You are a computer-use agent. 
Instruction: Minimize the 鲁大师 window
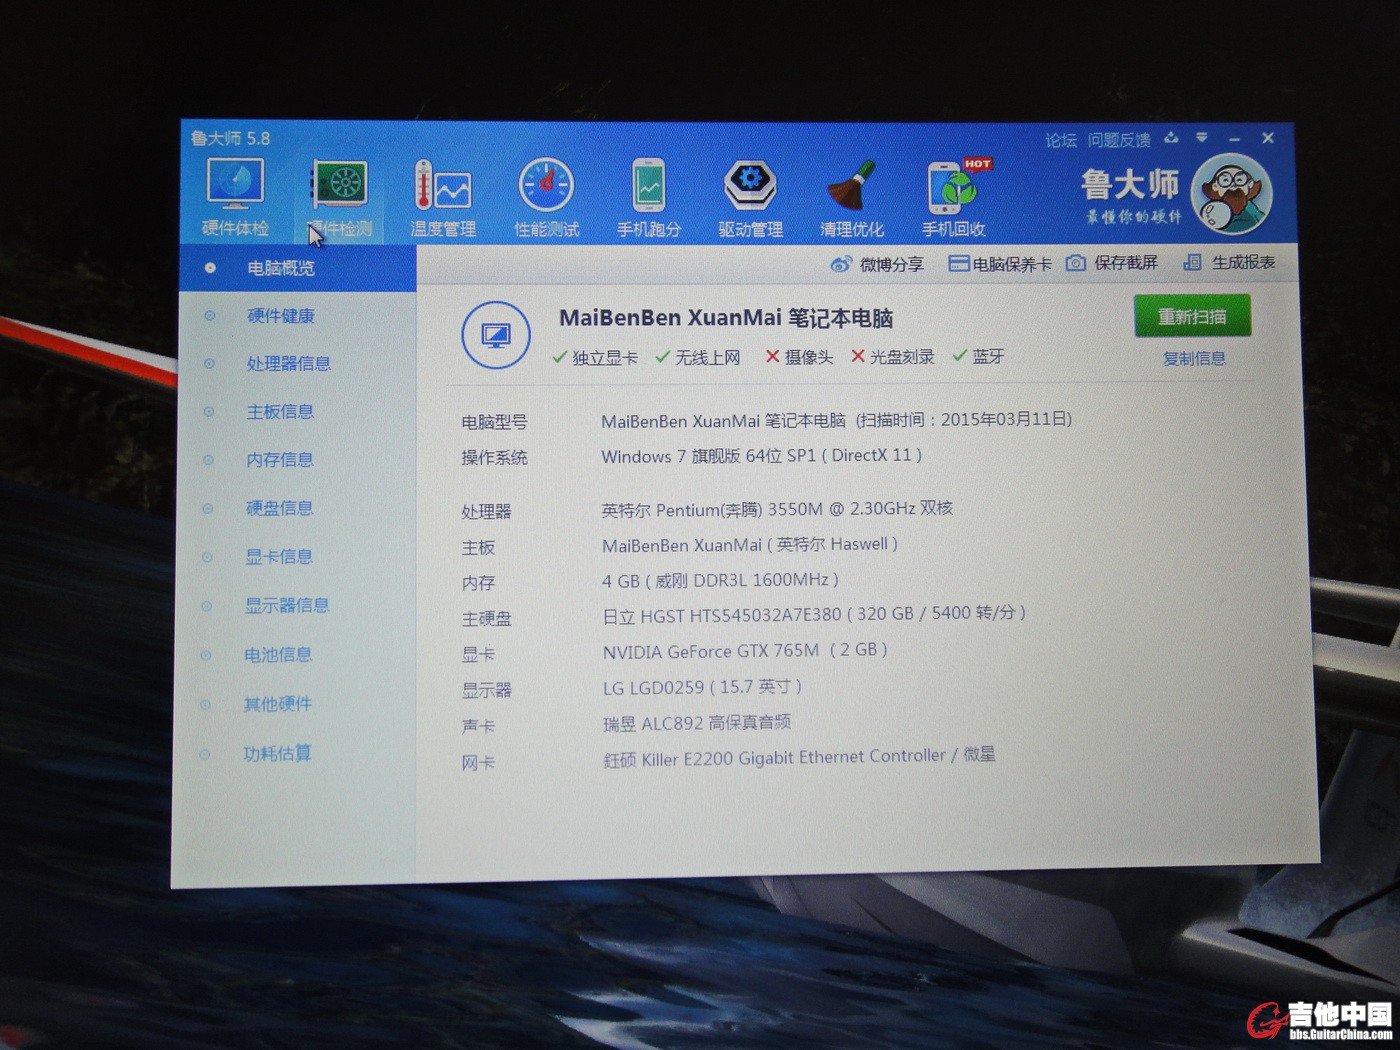click(x=1235, y=139)
